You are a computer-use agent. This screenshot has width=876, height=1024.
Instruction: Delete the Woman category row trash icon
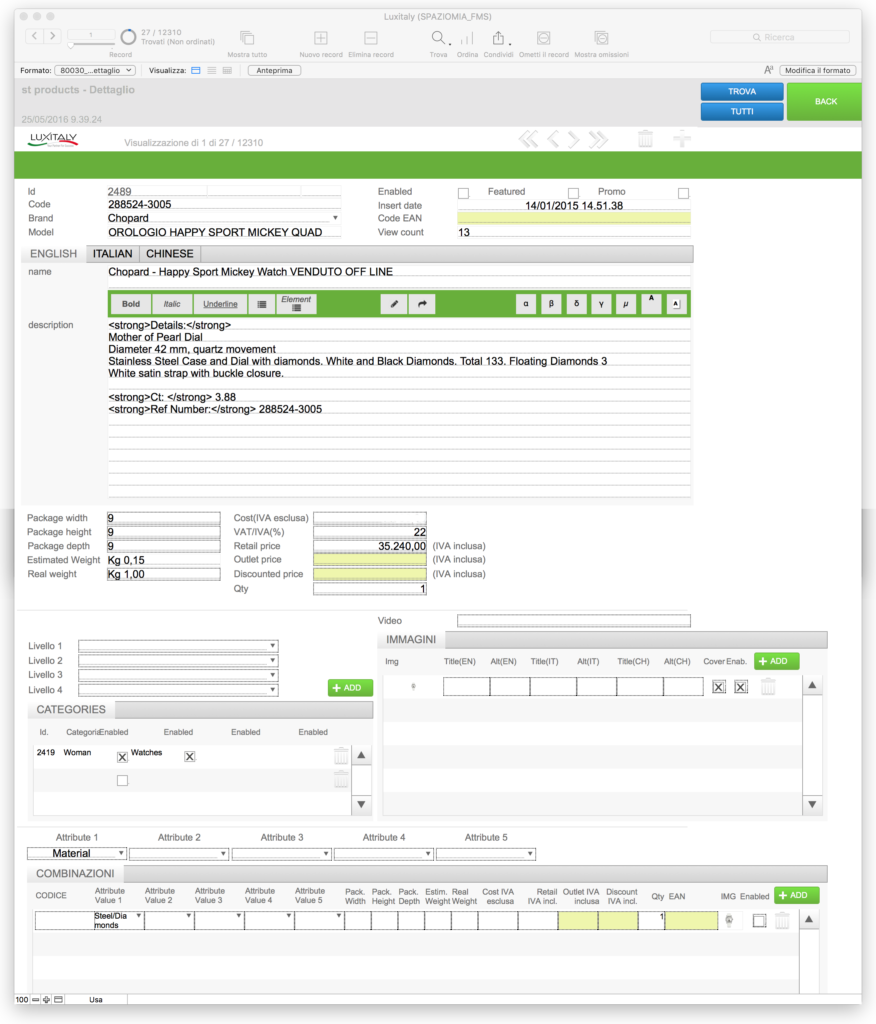pyautogui.click(x=341, y=756)
